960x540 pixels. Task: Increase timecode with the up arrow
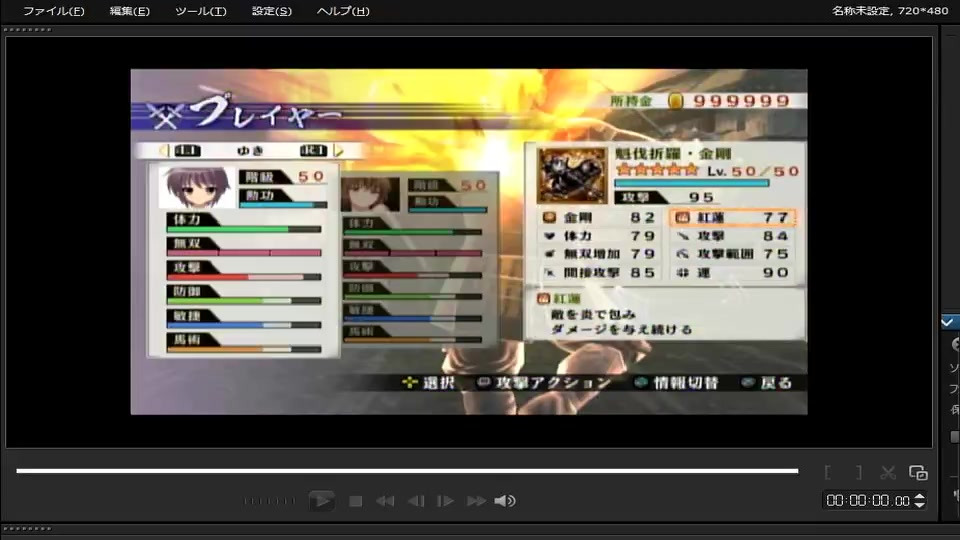coord(920,497)
